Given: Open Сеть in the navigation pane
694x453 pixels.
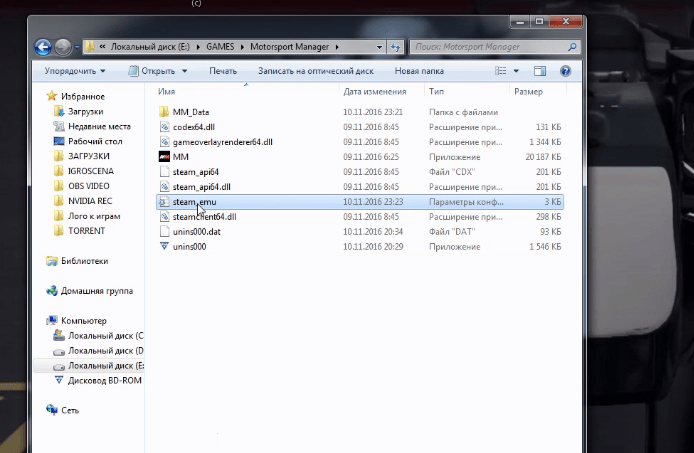Looking at the screenshot, I should 70,410.
